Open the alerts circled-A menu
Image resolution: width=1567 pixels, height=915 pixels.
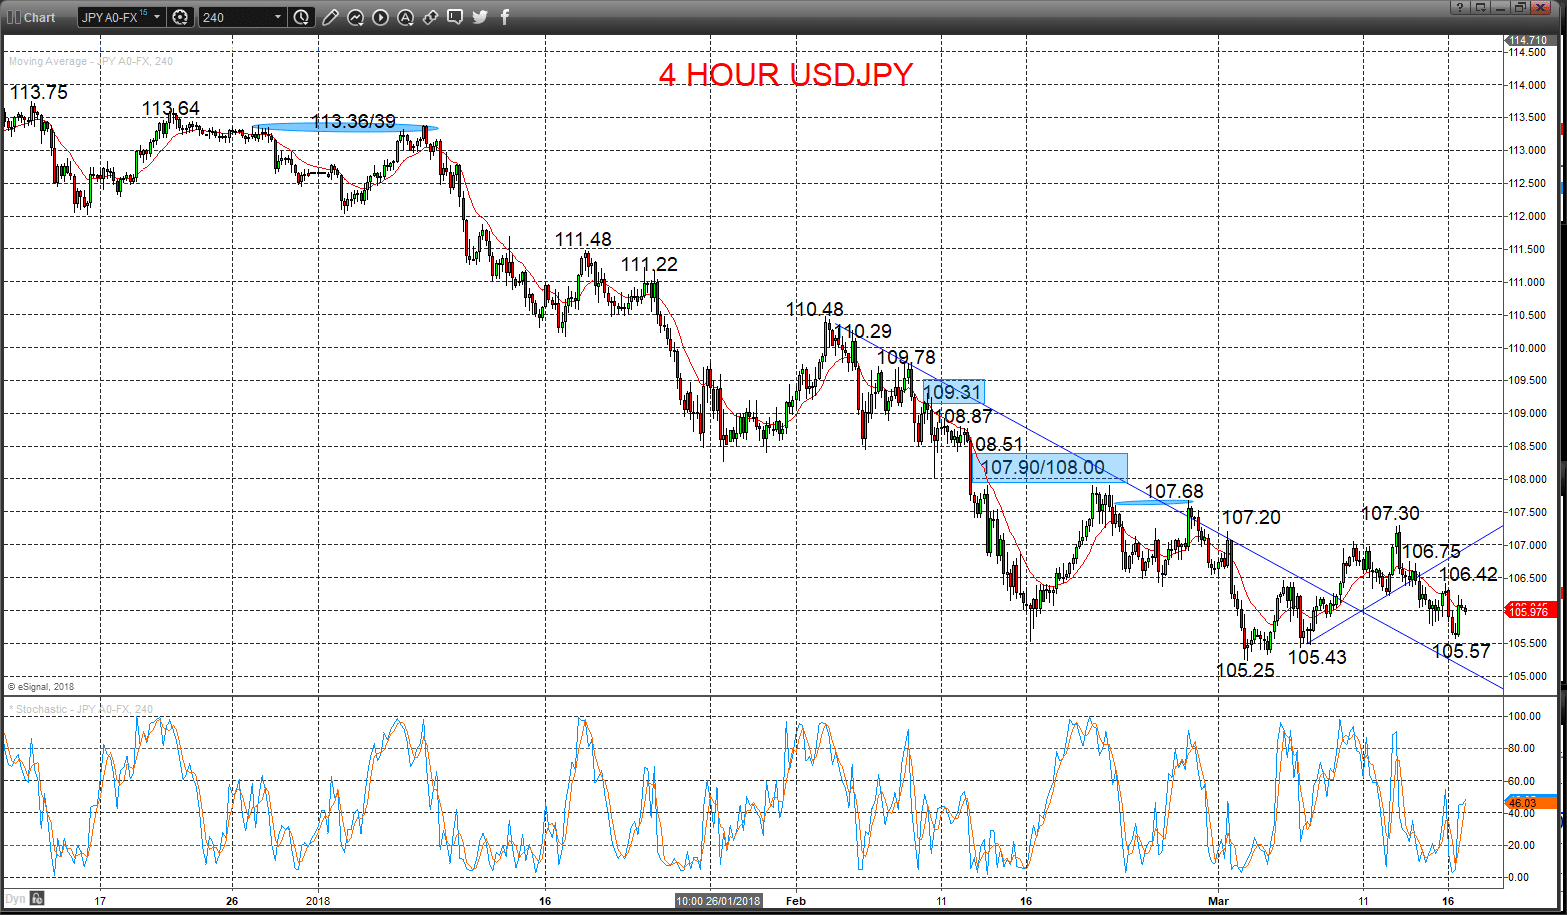click(405, 17)
